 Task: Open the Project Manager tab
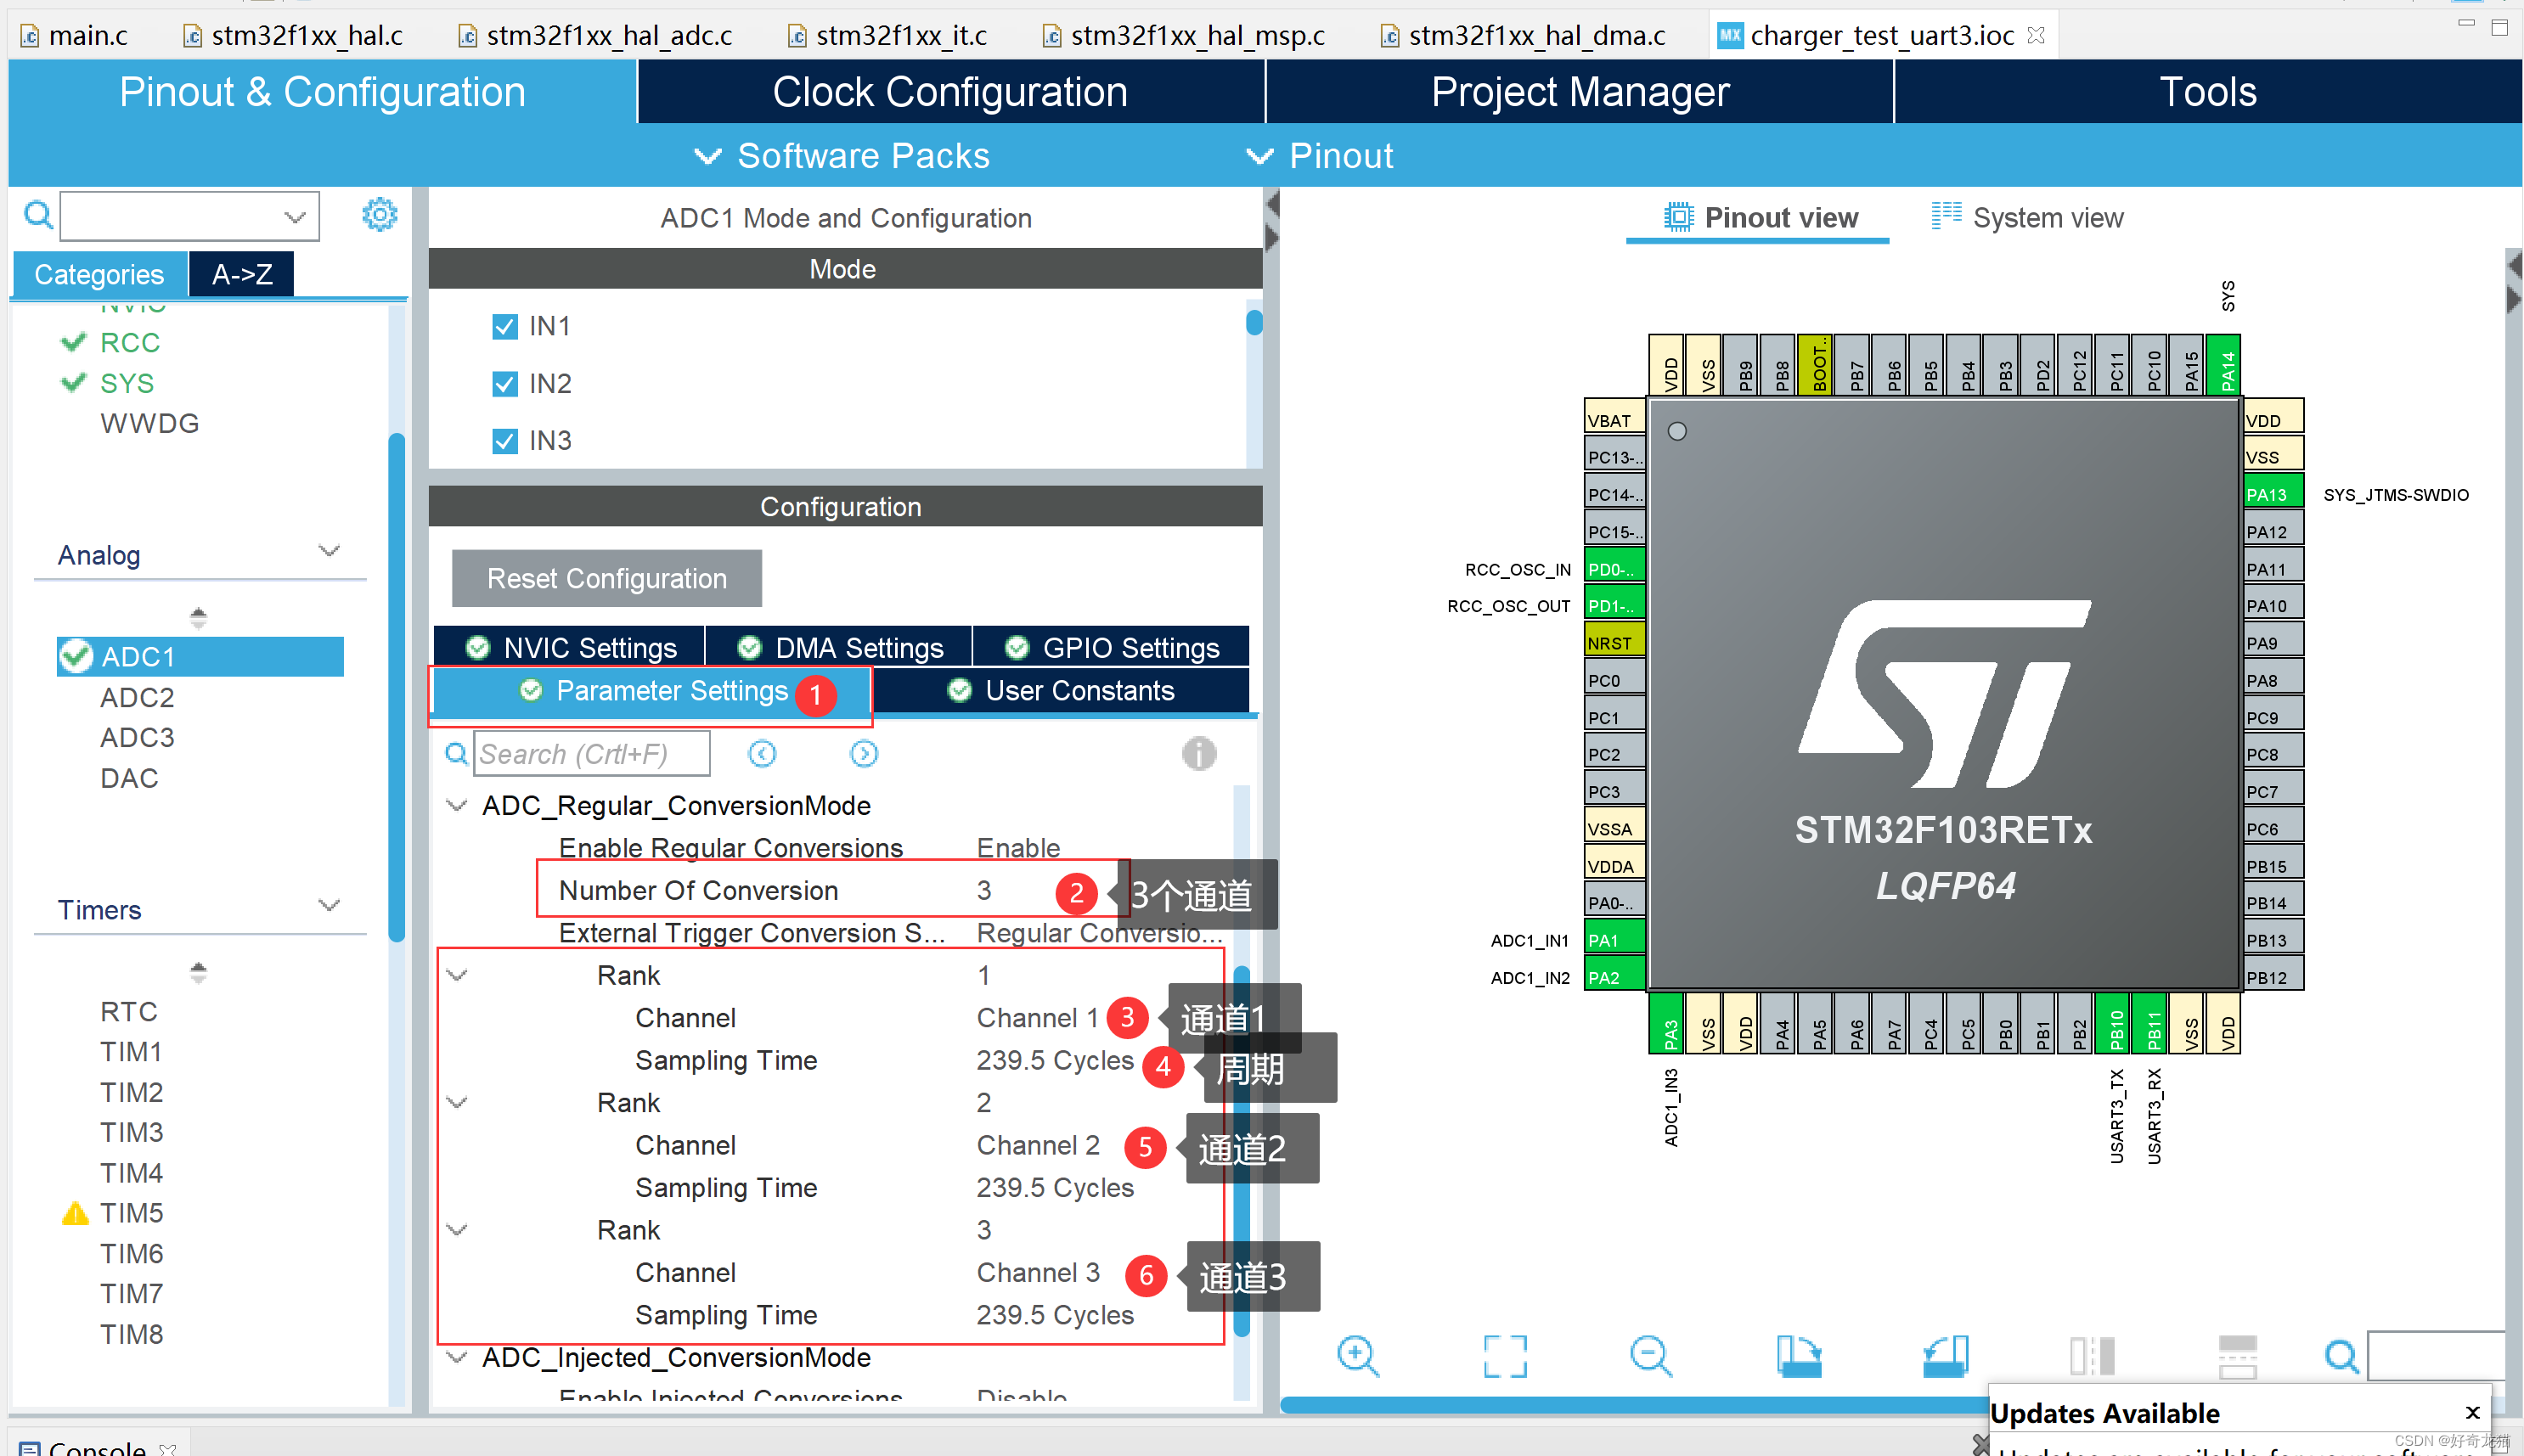pos(1580,92)
